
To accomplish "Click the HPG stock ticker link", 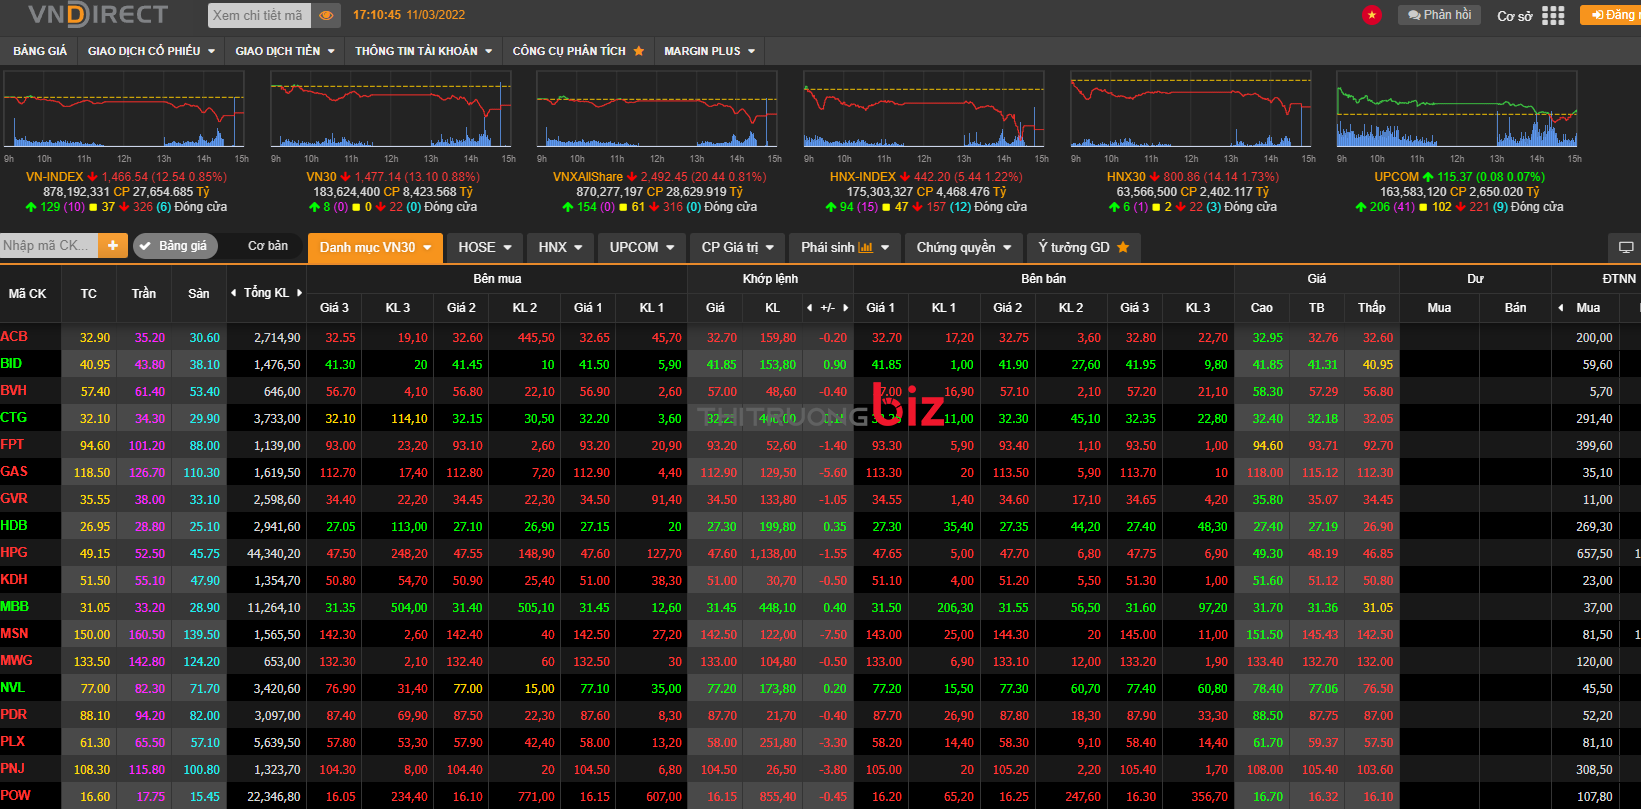I will [14, 553].
